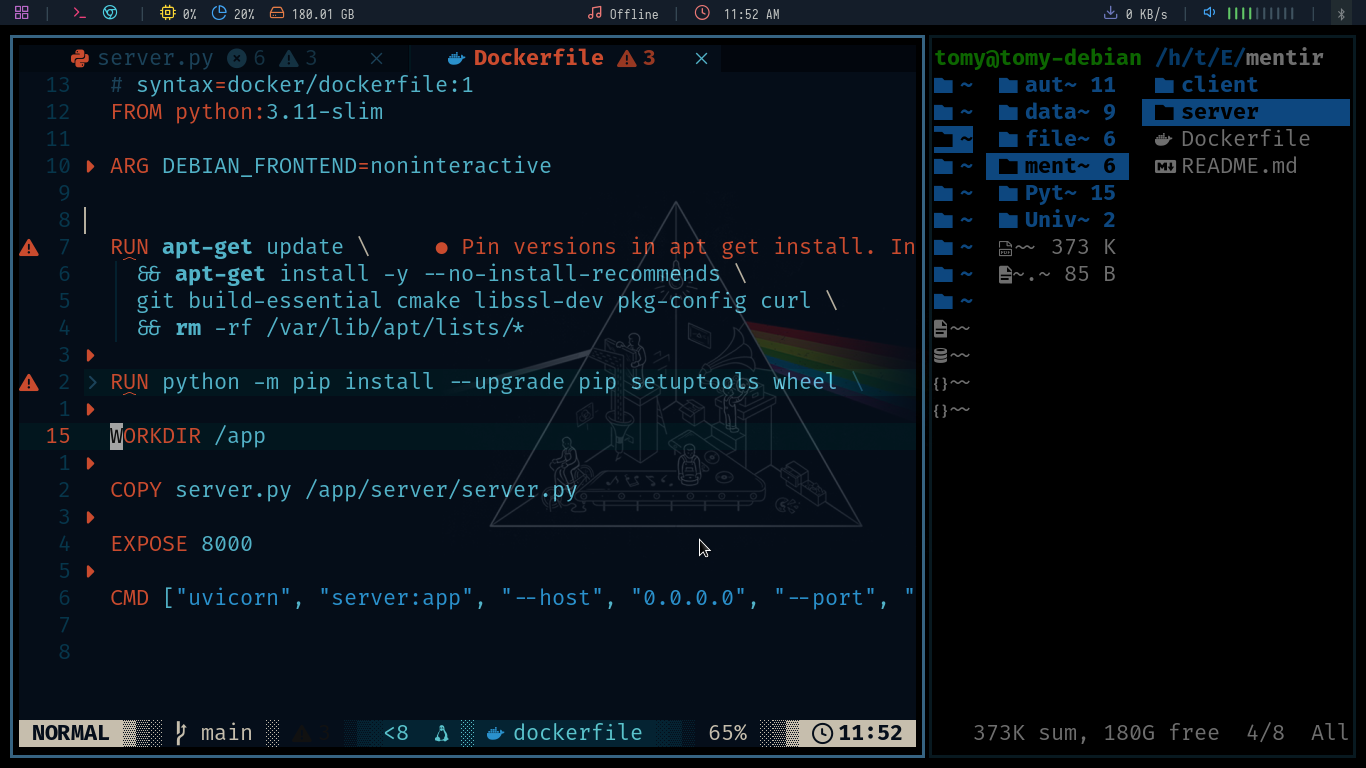Toggle fold marker directly below WORKDIR /app

click(90, 463)
